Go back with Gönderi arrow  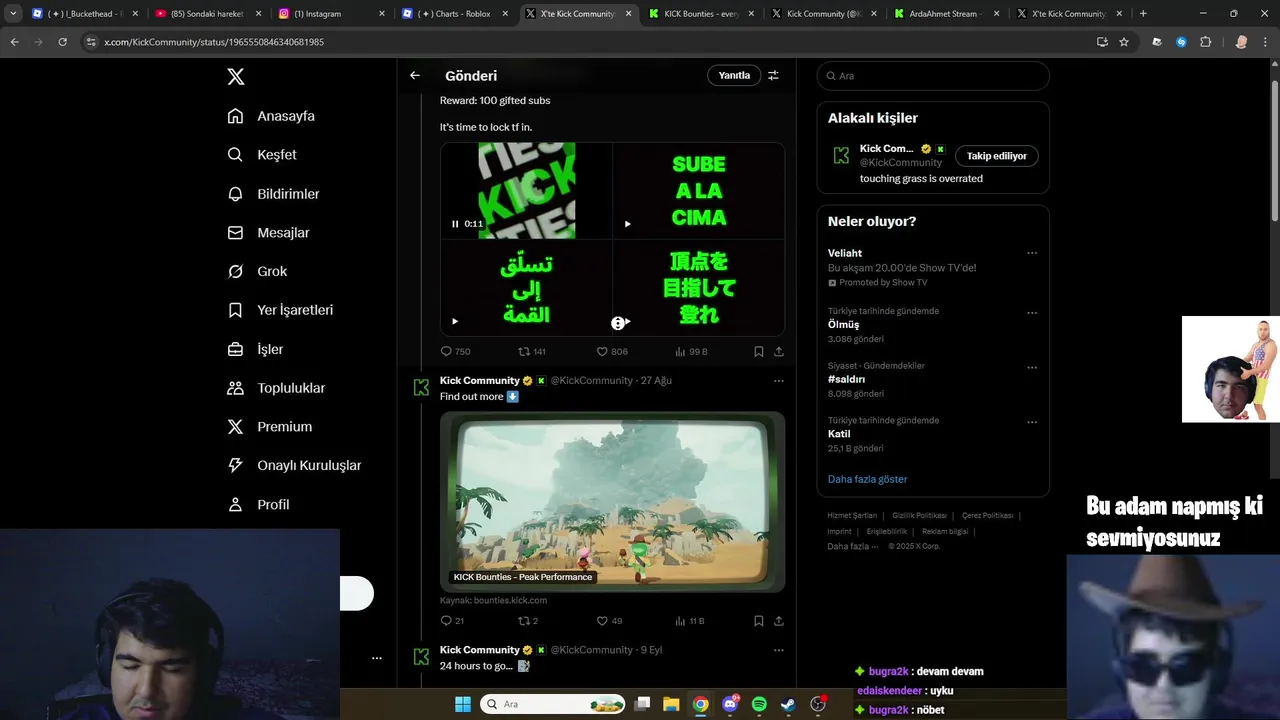pyautogui.click(x=415, y=76)
